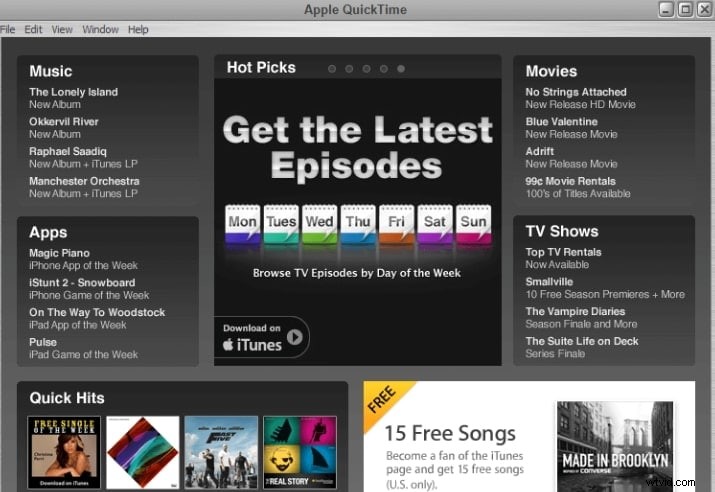Click the Fast Five movie thumbnail
This screenshot has width=715, height=492.
point(221,452)
